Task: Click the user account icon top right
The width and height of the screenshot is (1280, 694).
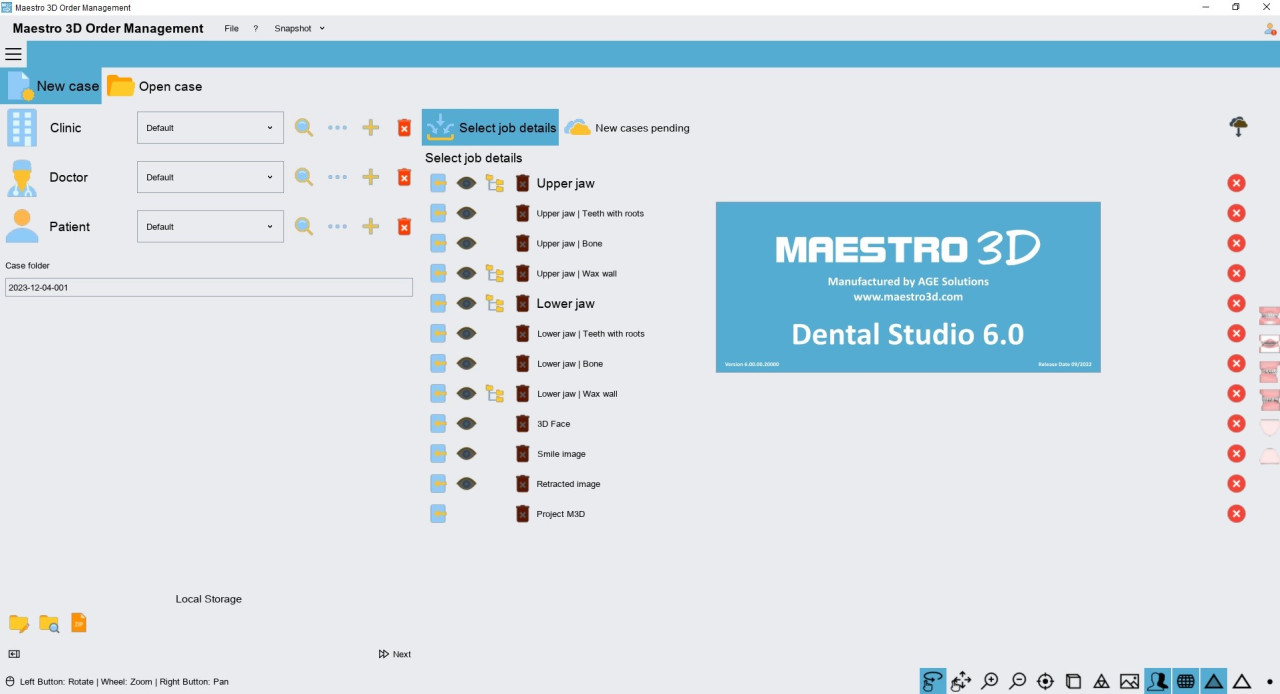Action: (x=1270, y=29)
